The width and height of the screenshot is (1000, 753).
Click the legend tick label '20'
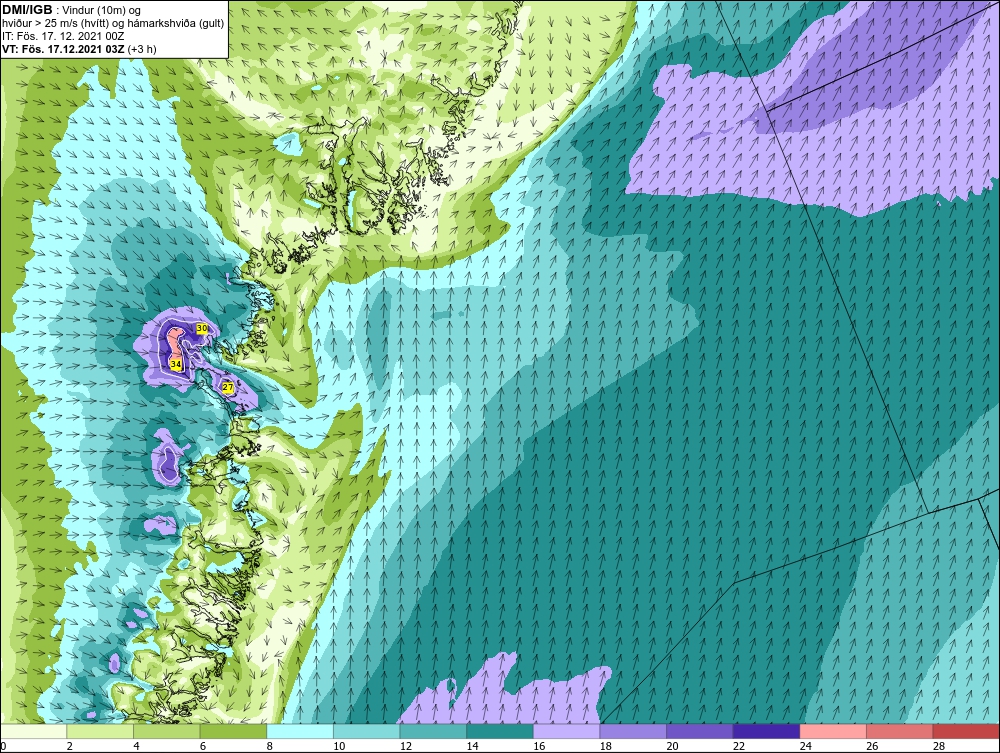[672, 746]
